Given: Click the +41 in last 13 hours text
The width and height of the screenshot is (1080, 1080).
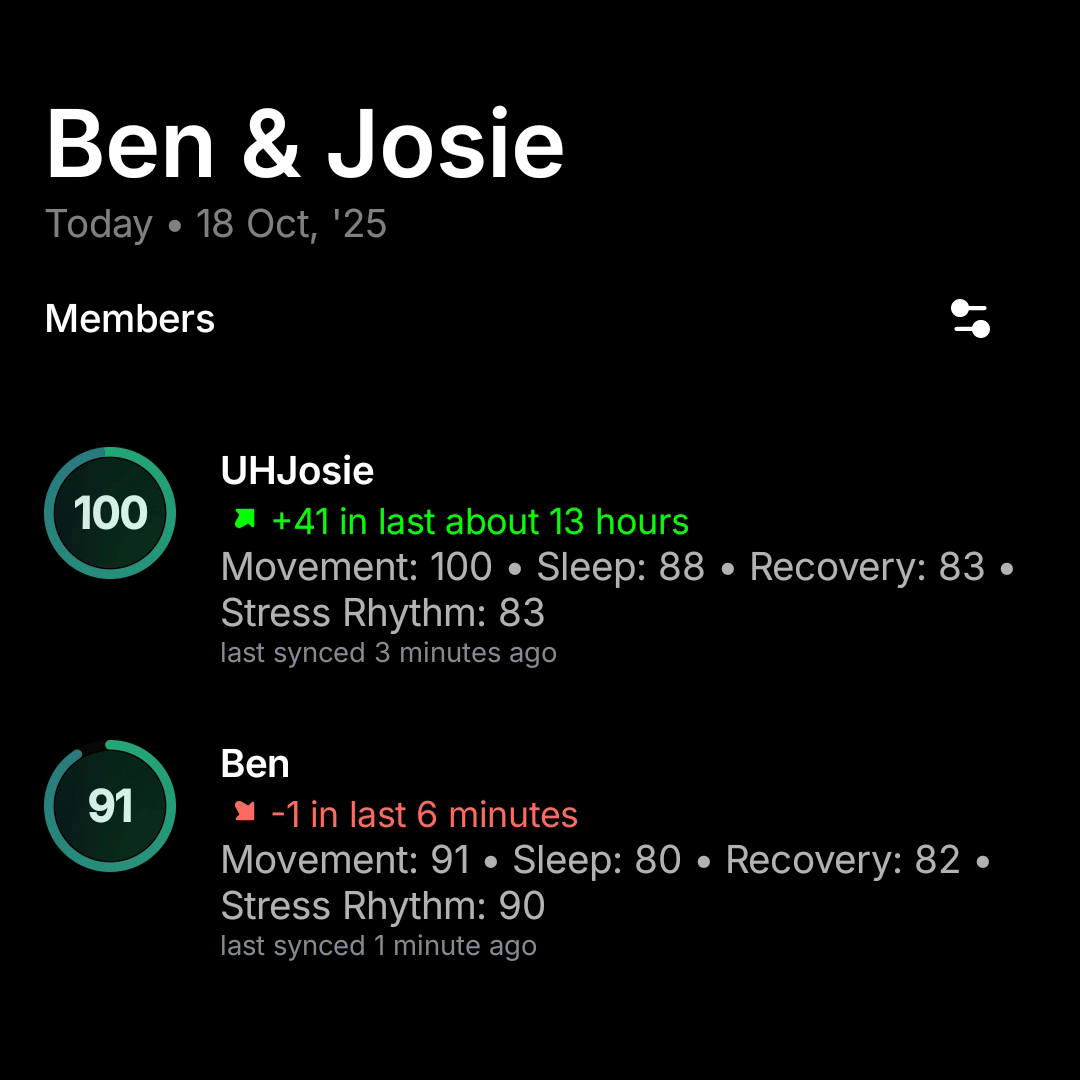Looking at the screenshot, I should tap(480, 521).
